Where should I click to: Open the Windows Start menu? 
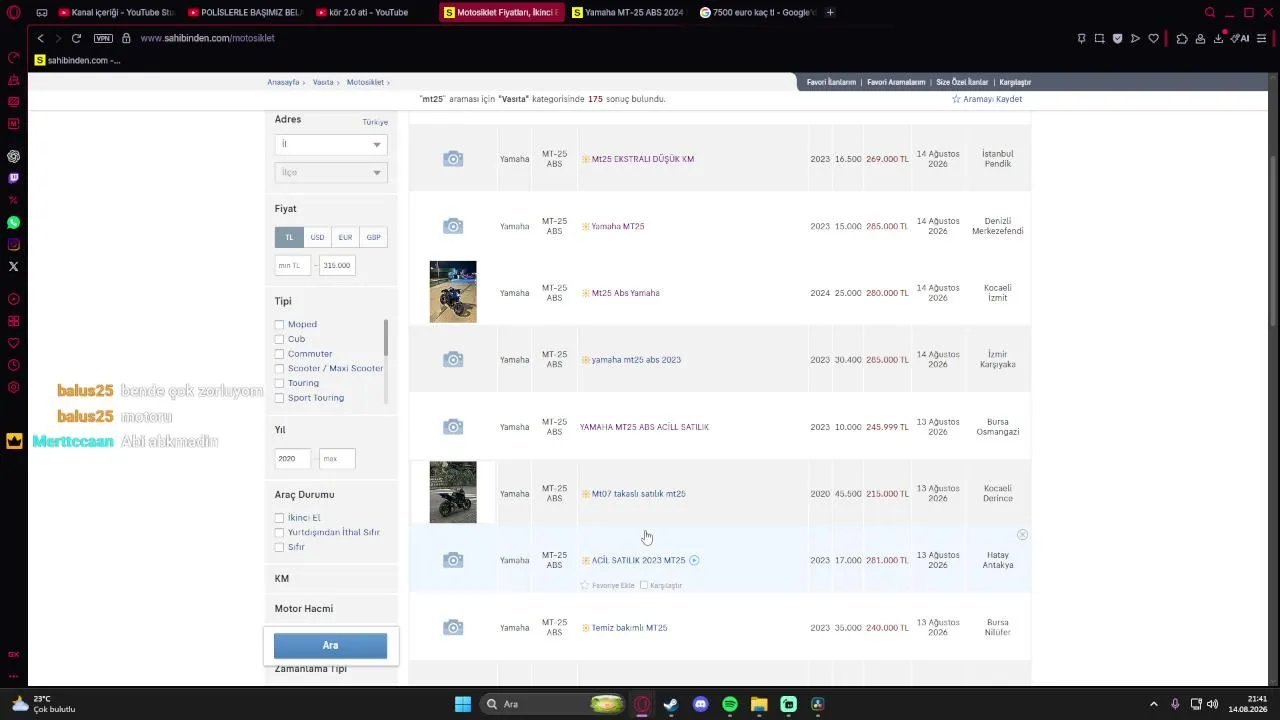(x=462, y=704)
